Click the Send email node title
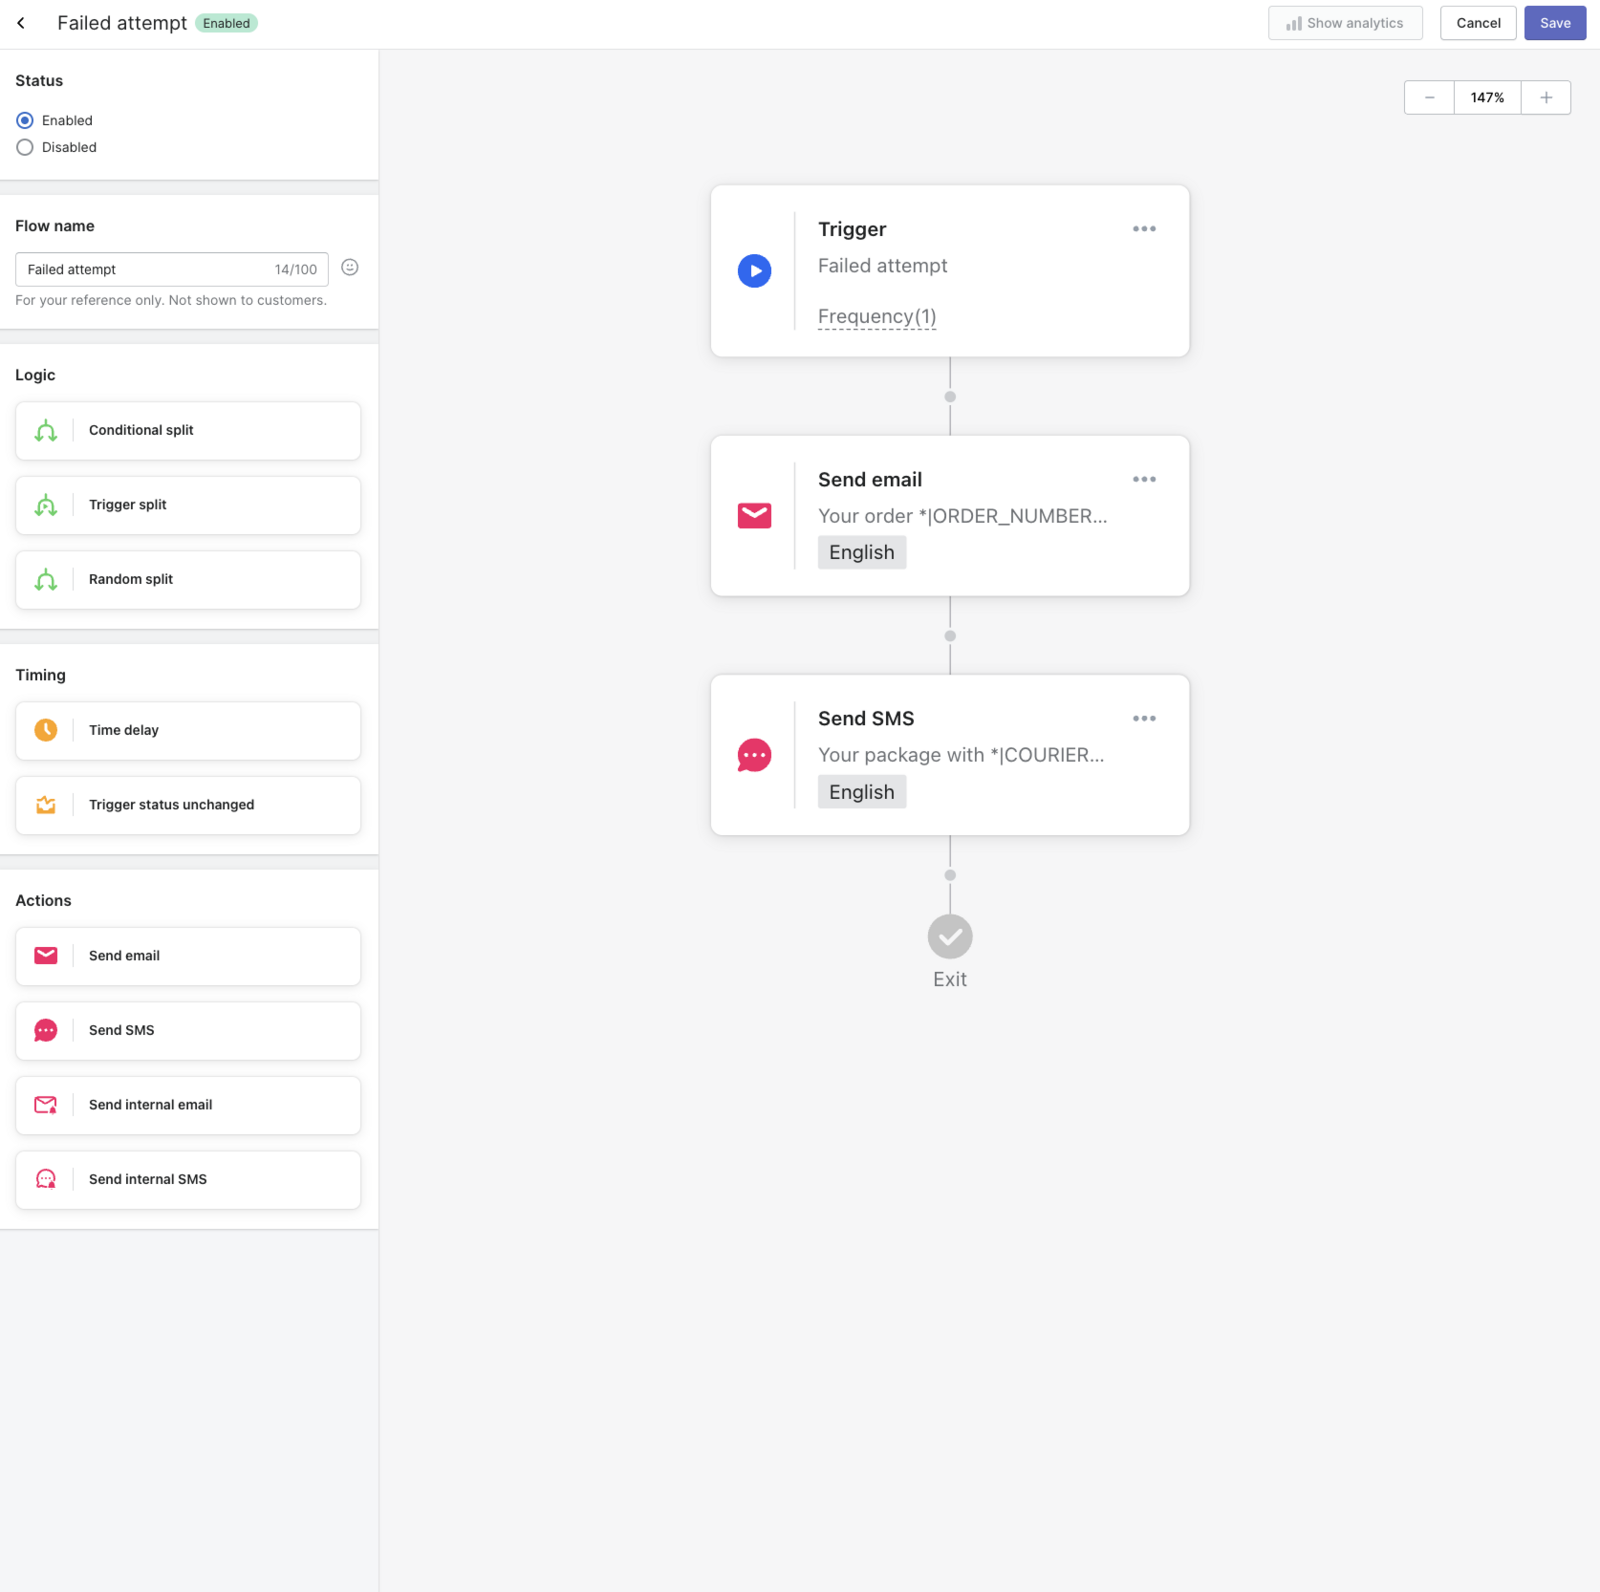Viewport: 1600px width, 1592px height. point(870,480)
